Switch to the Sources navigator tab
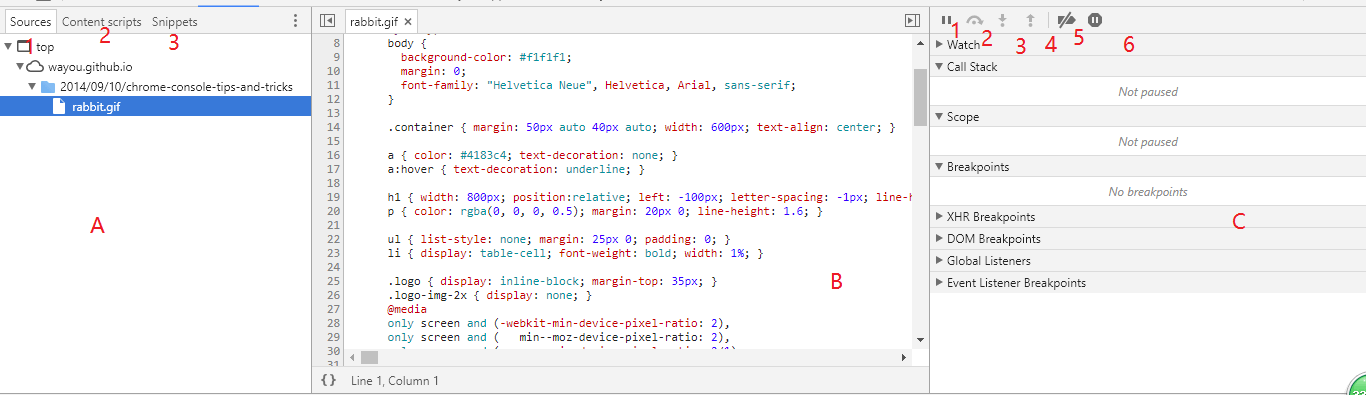Viewport: 1366px width, 395px height. (30, 21)
